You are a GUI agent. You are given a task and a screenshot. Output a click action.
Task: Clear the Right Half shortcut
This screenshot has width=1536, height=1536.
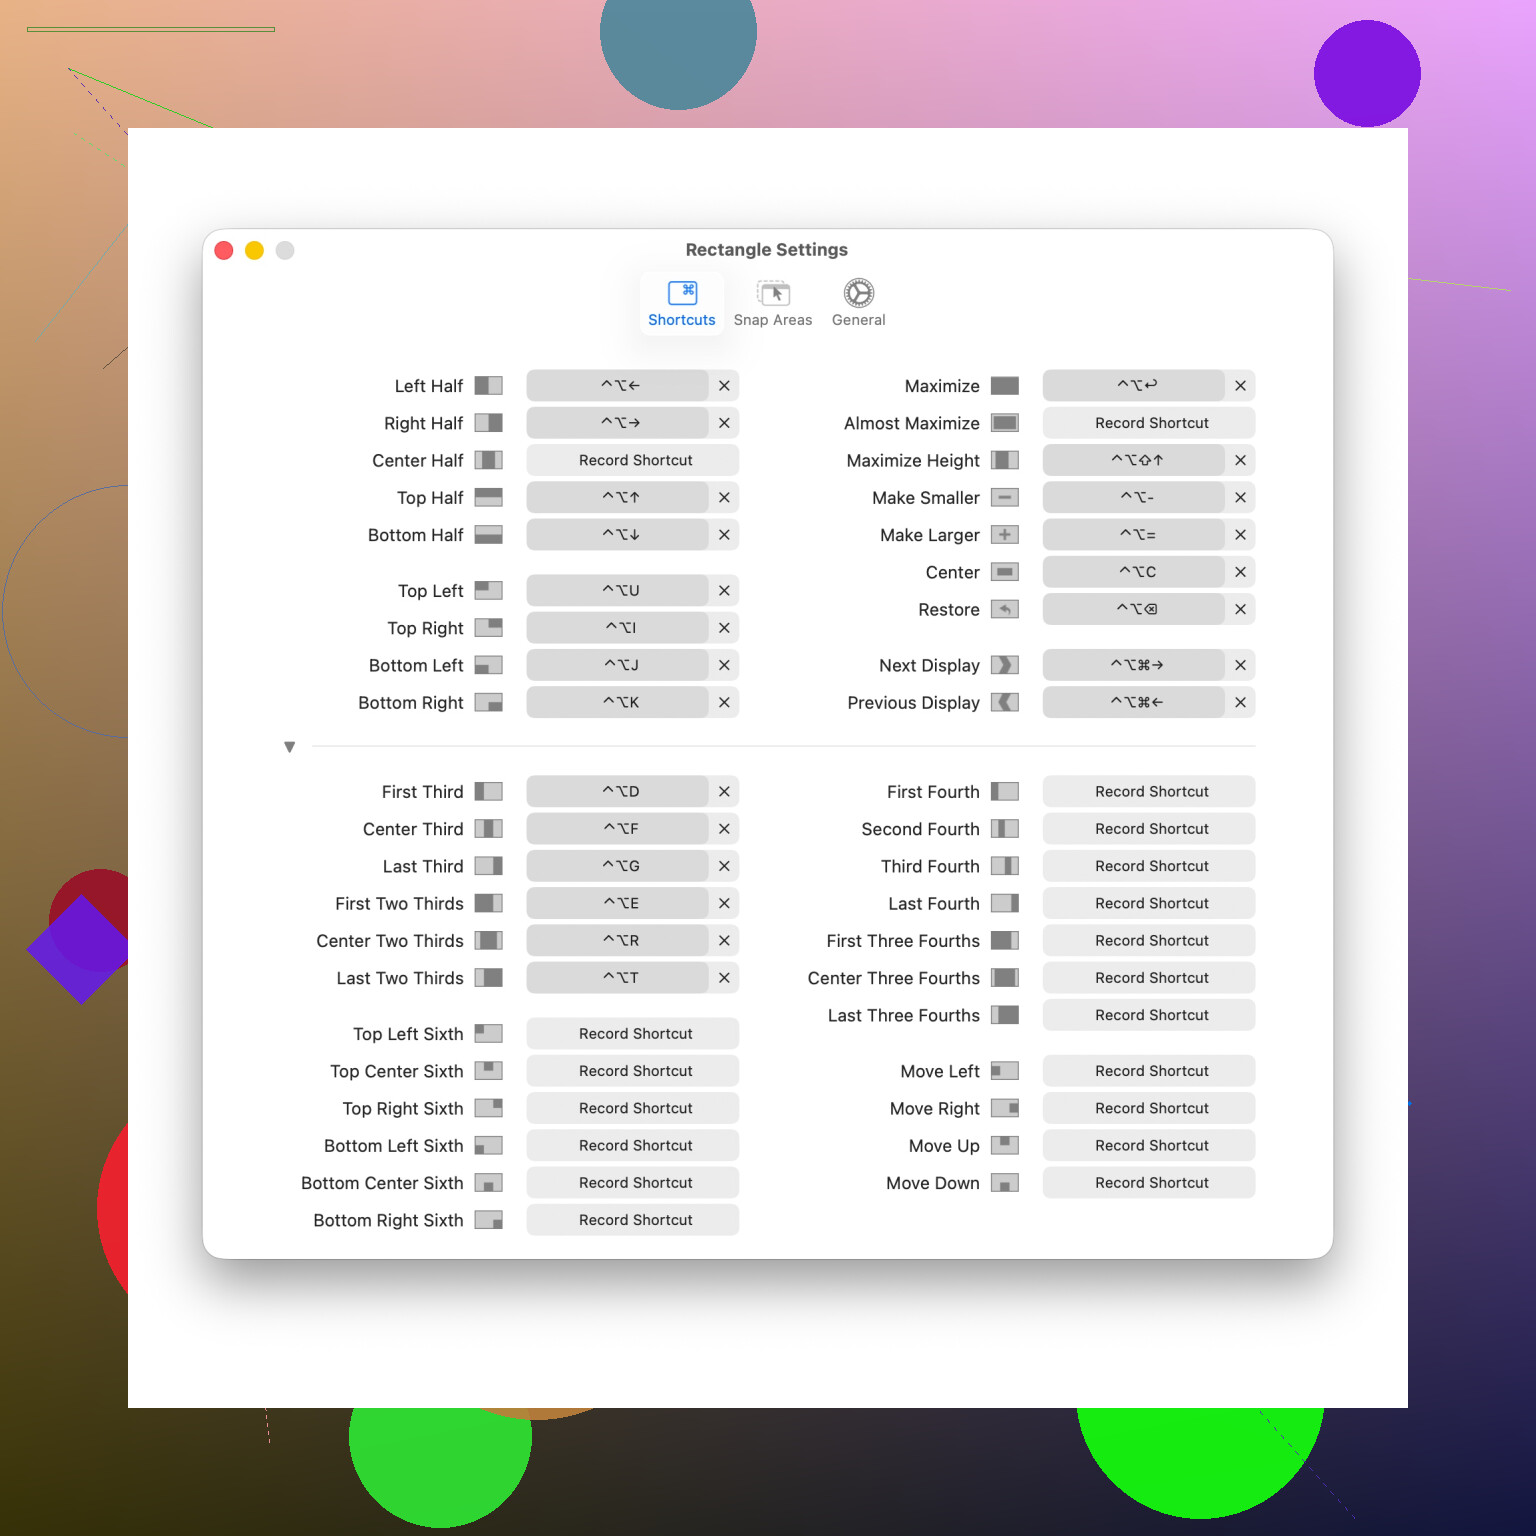724,423
